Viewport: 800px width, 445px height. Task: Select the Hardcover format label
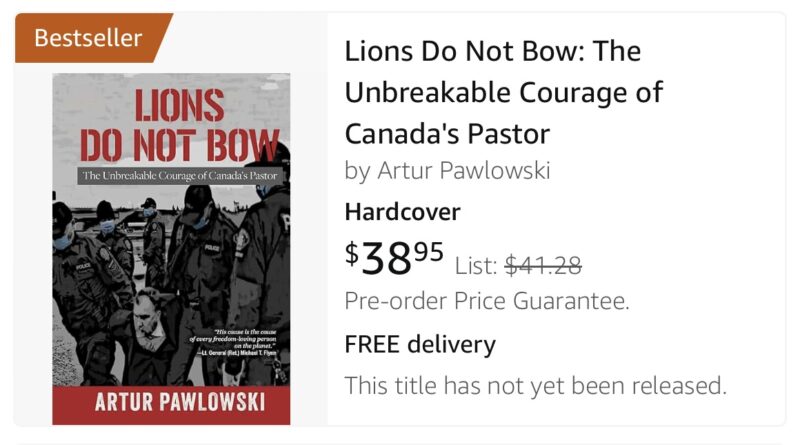[403, 212]
